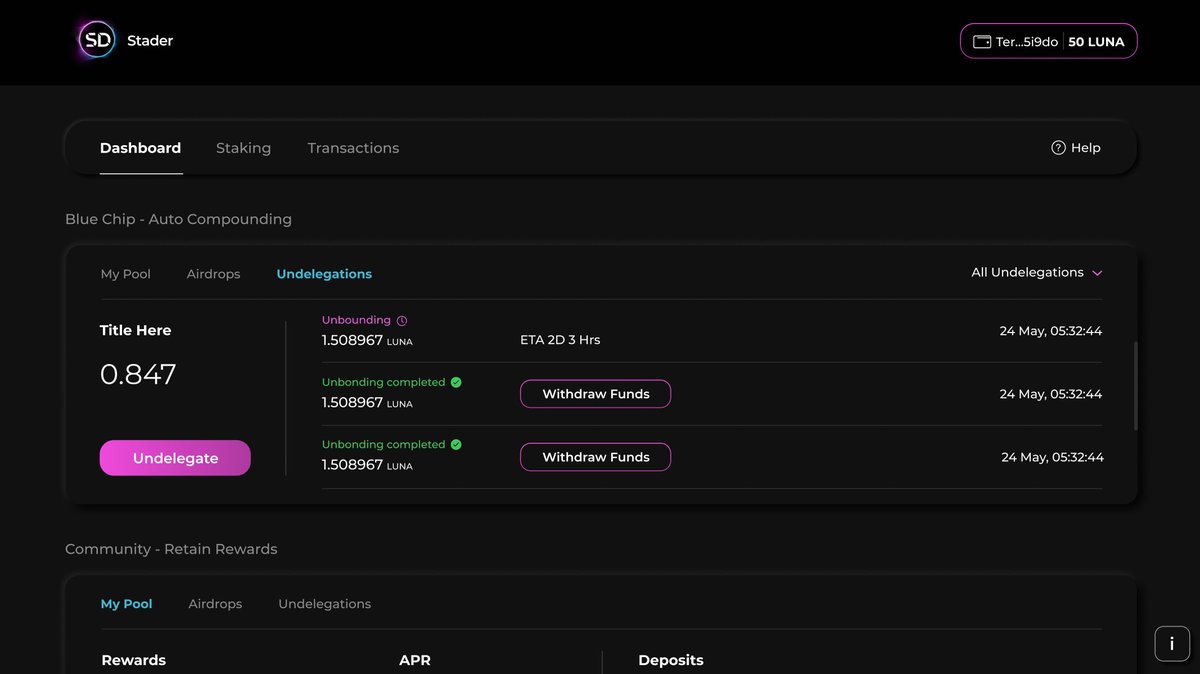The image size is (1200, 674).
Task: Open Airdrops in the Blue Chip pool
Action: click(213, 273)
